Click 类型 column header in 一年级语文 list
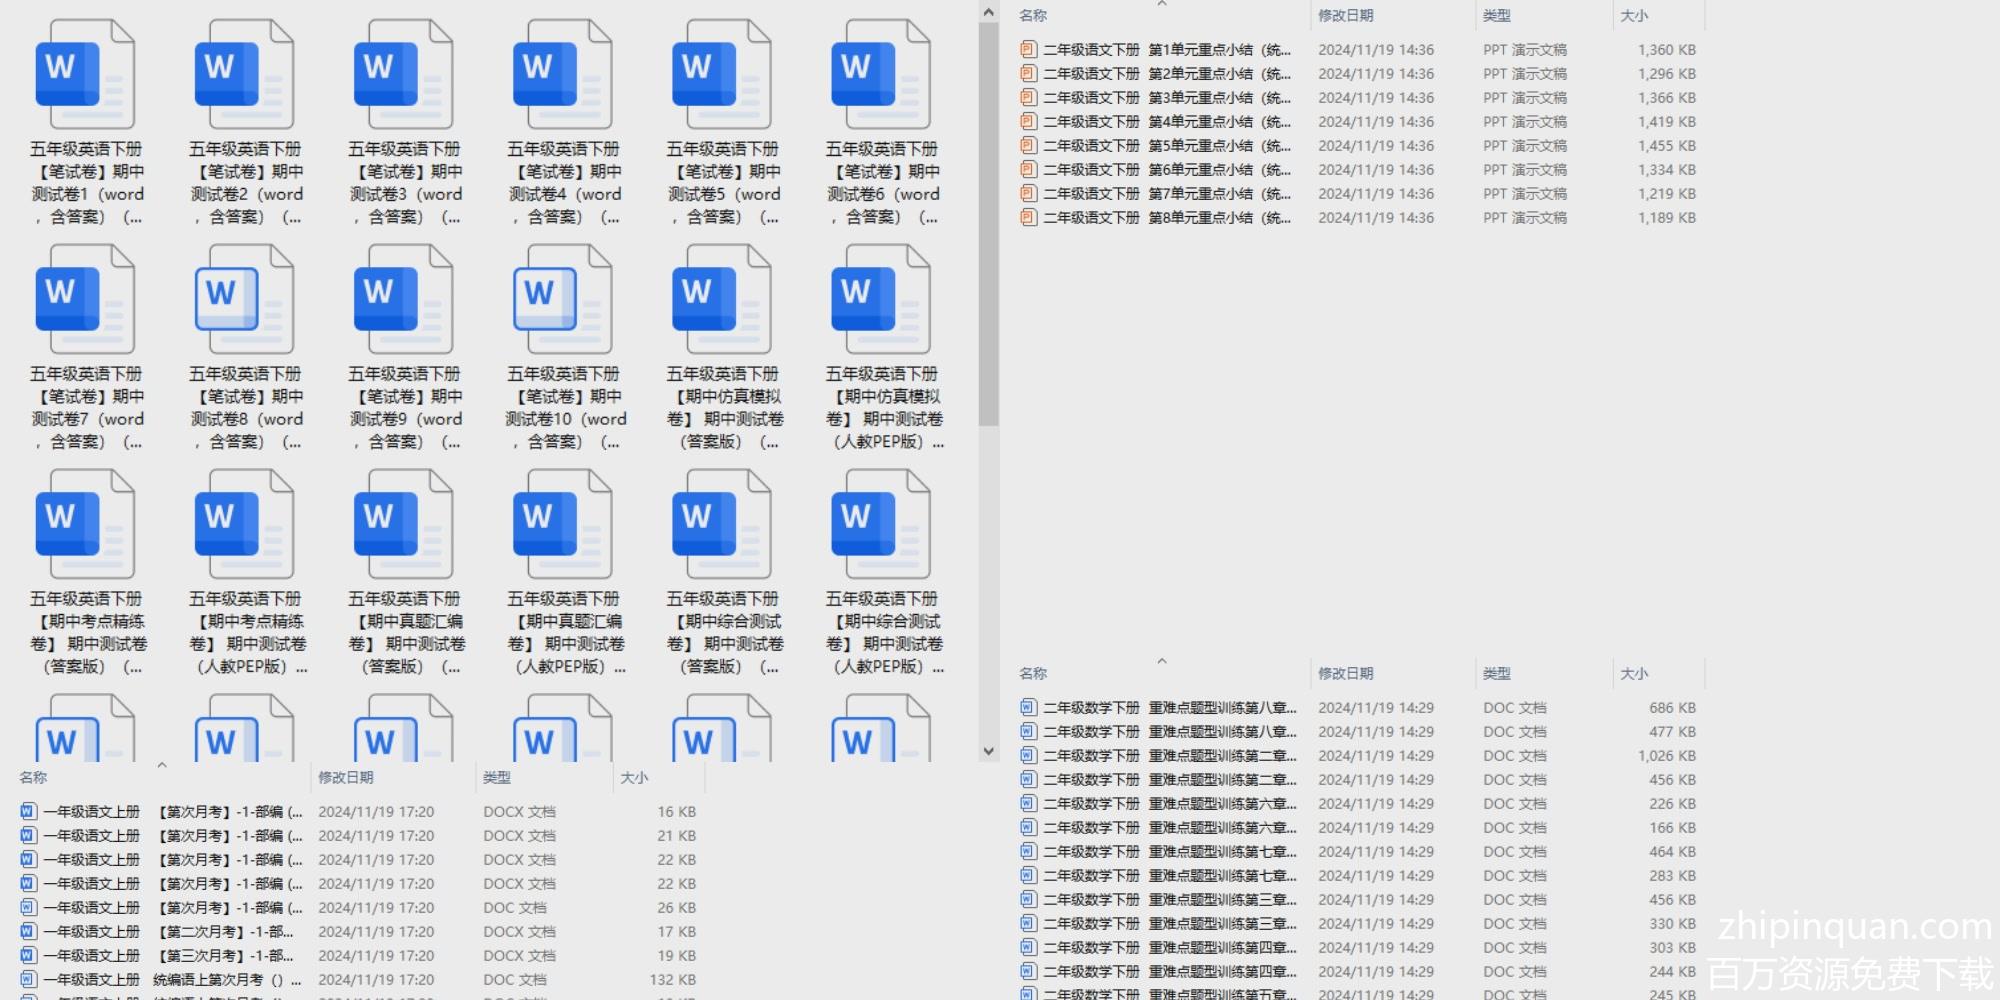 pos(497,778)
